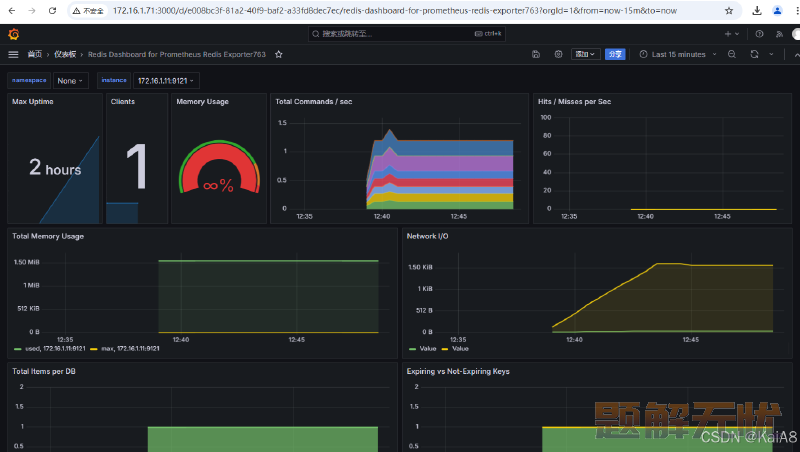Go forward in the browser
The width and height of the screenshot is (800, 452).
click(32, 11)
